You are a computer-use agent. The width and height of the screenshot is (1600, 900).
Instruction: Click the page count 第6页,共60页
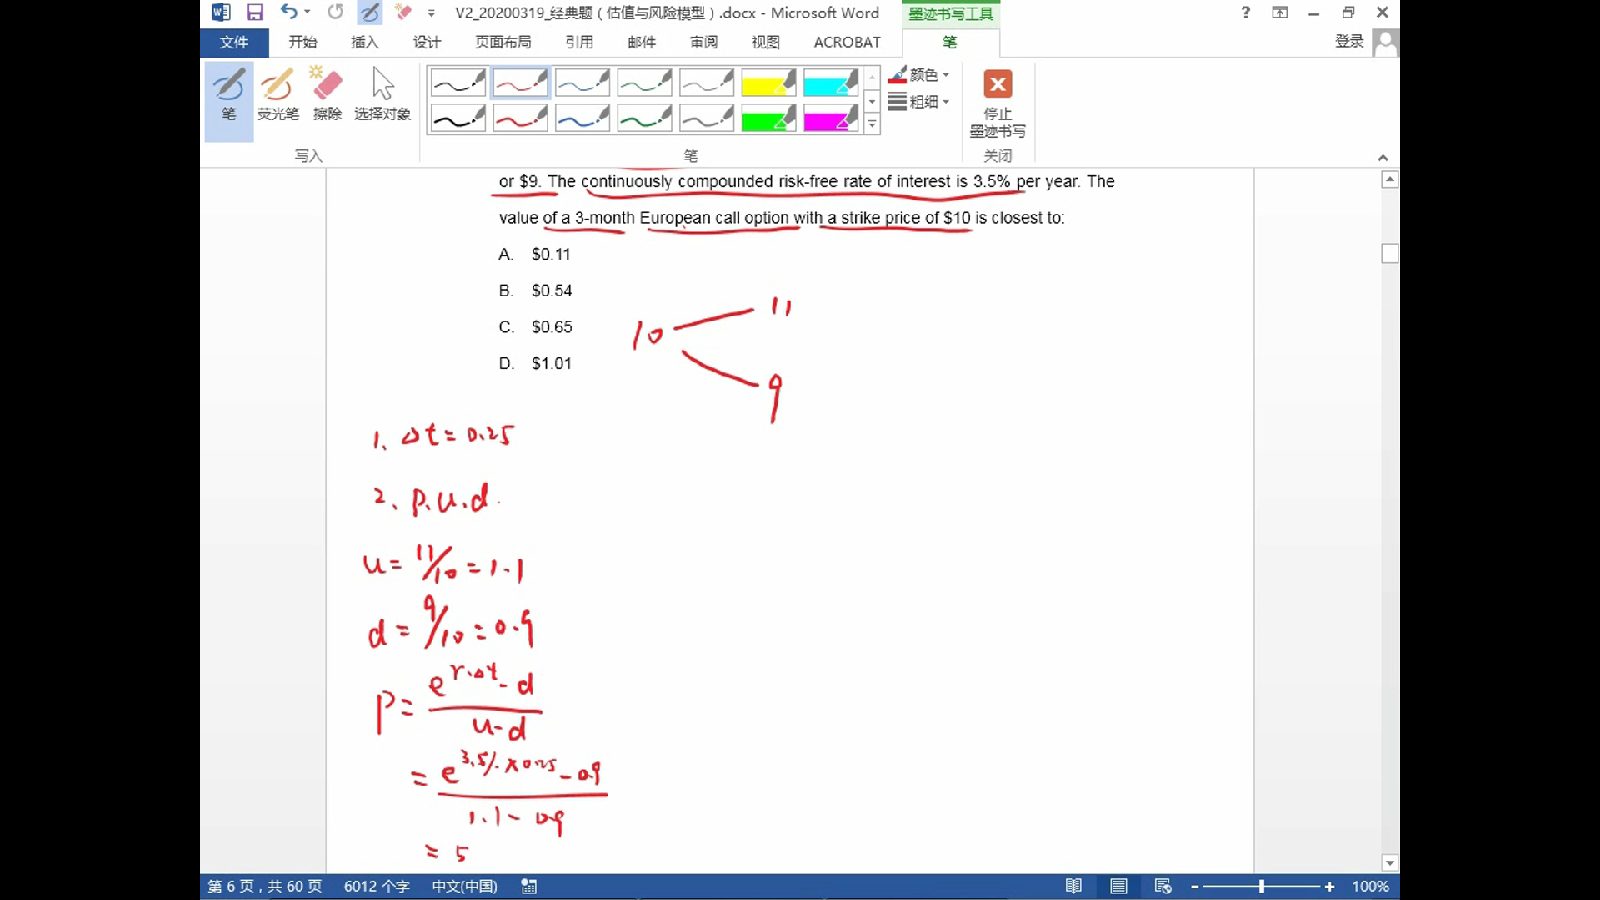[x=265, y=886]
